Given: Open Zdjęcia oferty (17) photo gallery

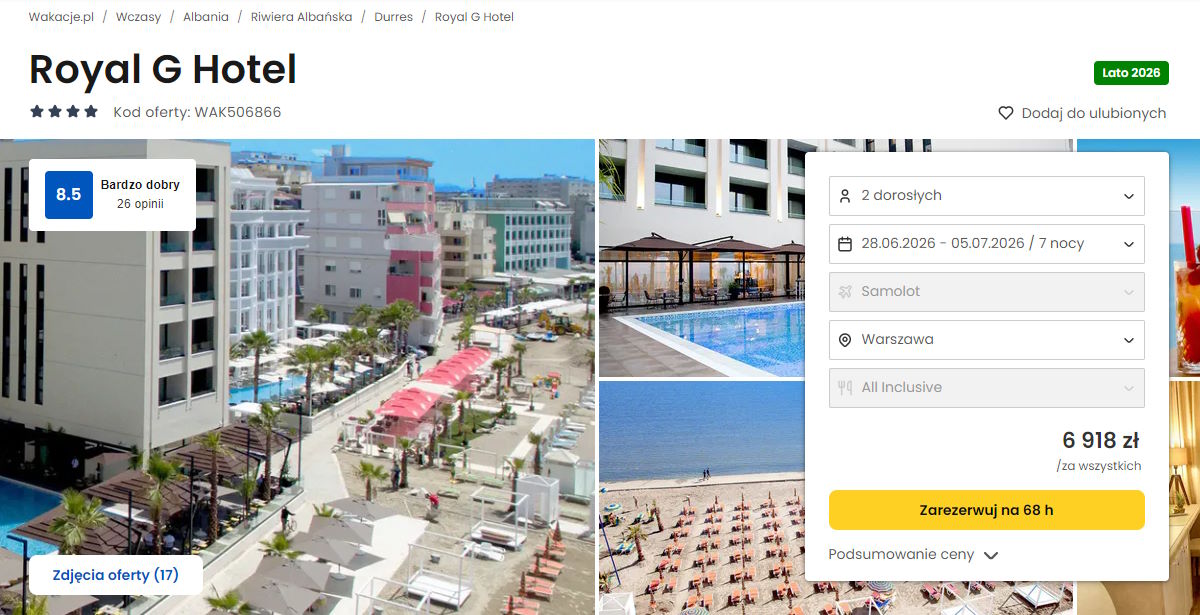Looking at the screenshot, I should (116, 575).
